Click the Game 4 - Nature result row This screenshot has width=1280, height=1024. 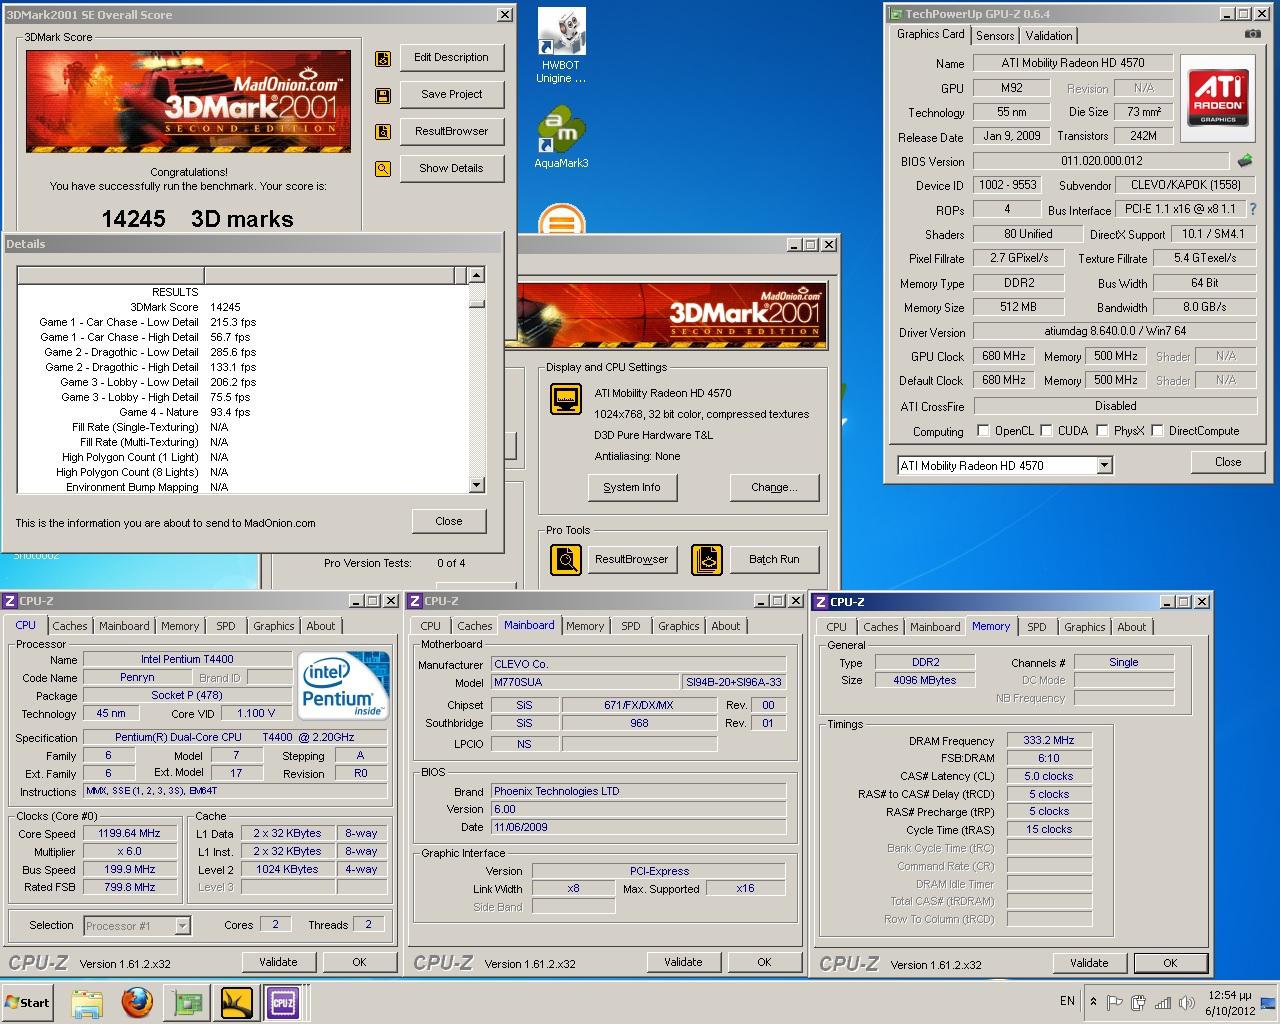coord(242,412)
